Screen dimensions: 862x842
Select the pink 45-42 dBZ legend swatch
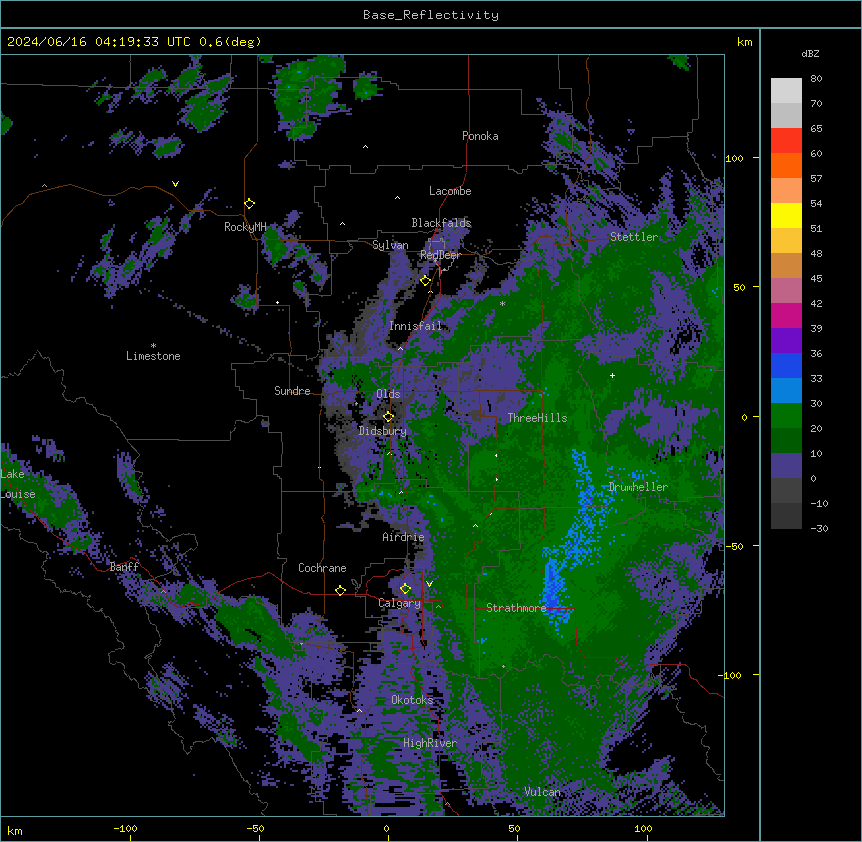786,291
